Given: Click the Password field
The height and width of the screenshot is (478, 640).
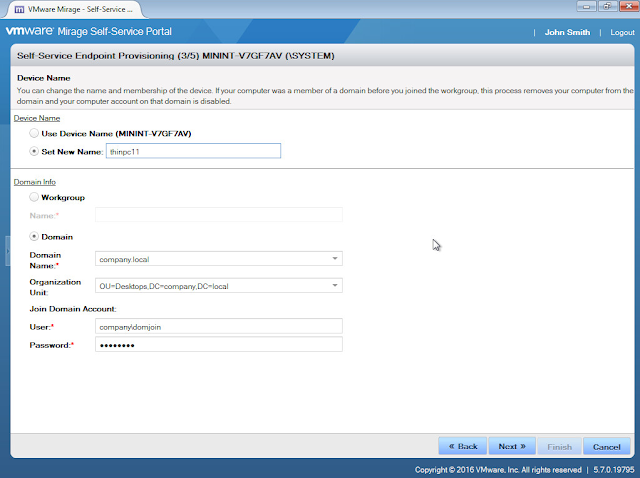Looking at the screenshot, I should tap(218, 345).
